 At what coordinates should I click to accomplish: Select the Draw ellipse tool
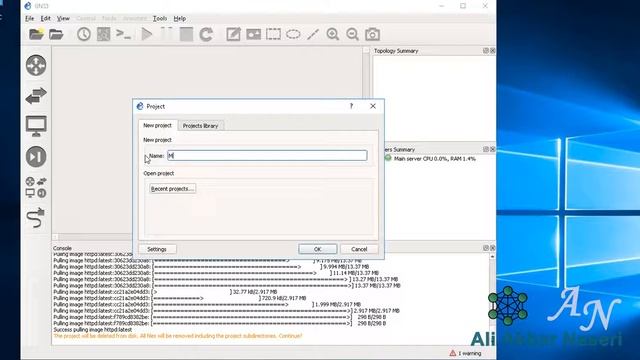[293, 34]
